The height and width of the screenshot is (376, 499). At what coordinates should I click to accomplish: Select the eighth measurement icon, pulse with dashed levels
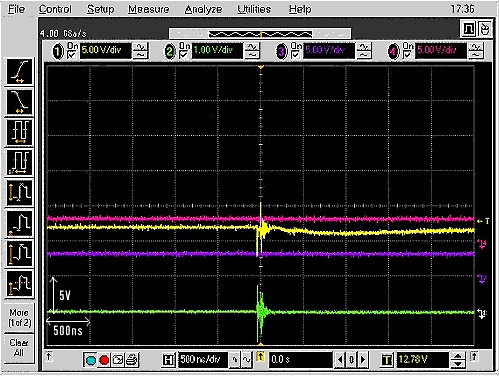coord(20,284)
